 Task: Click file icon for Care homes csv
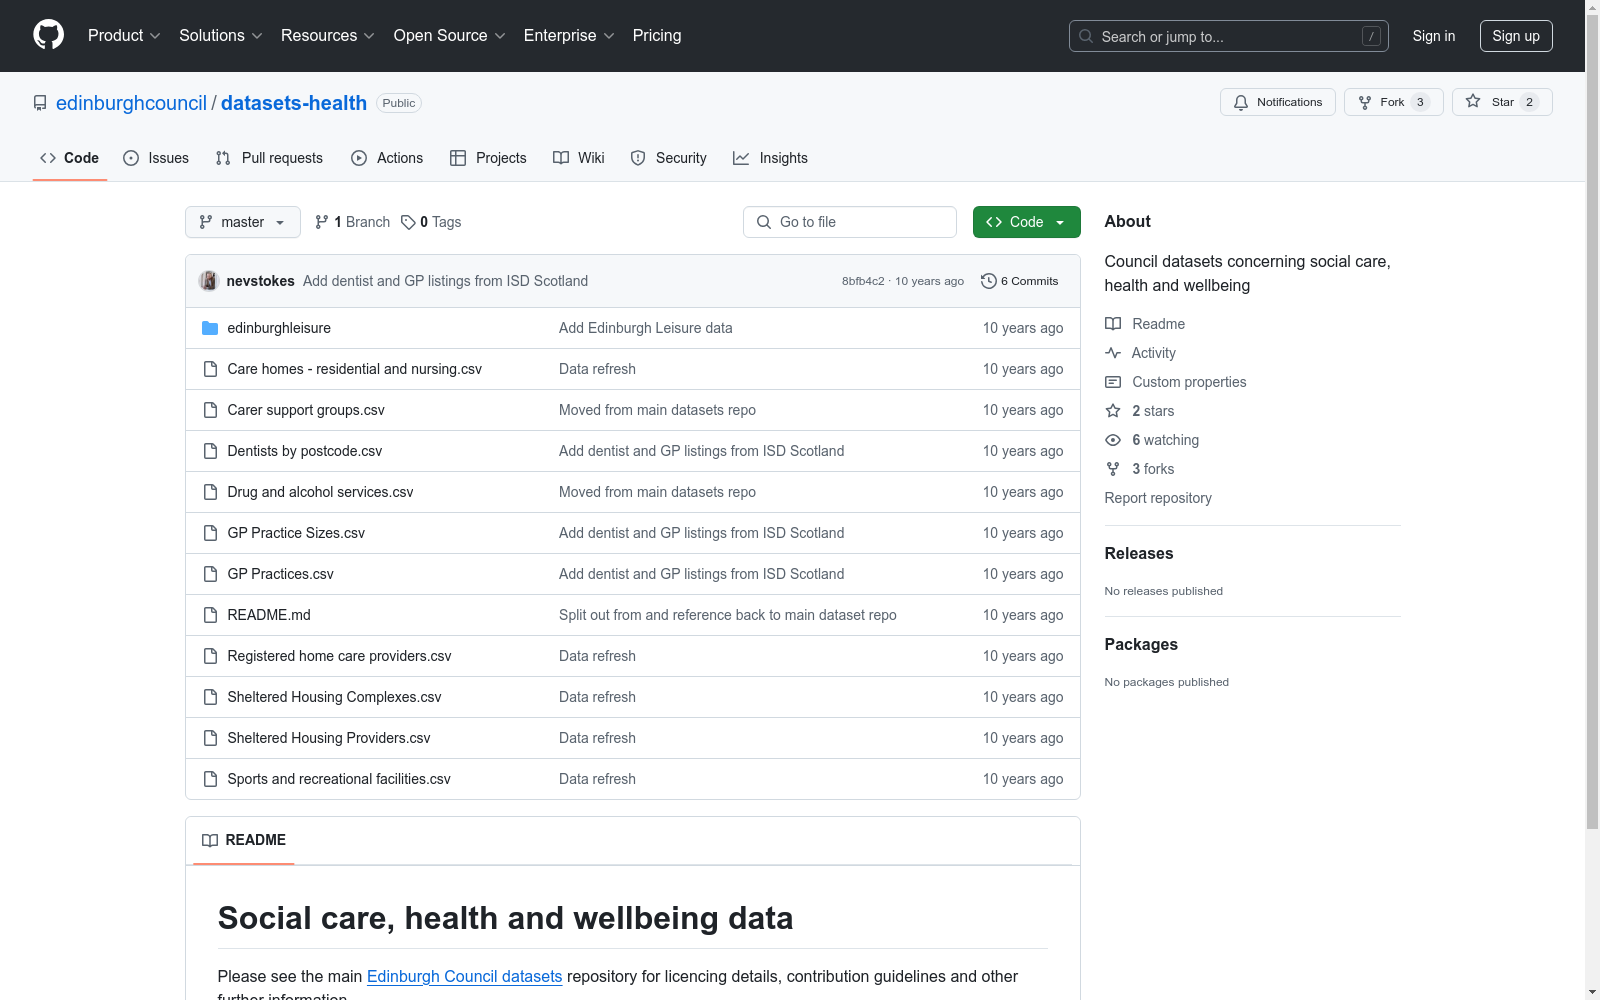(210, 369)
